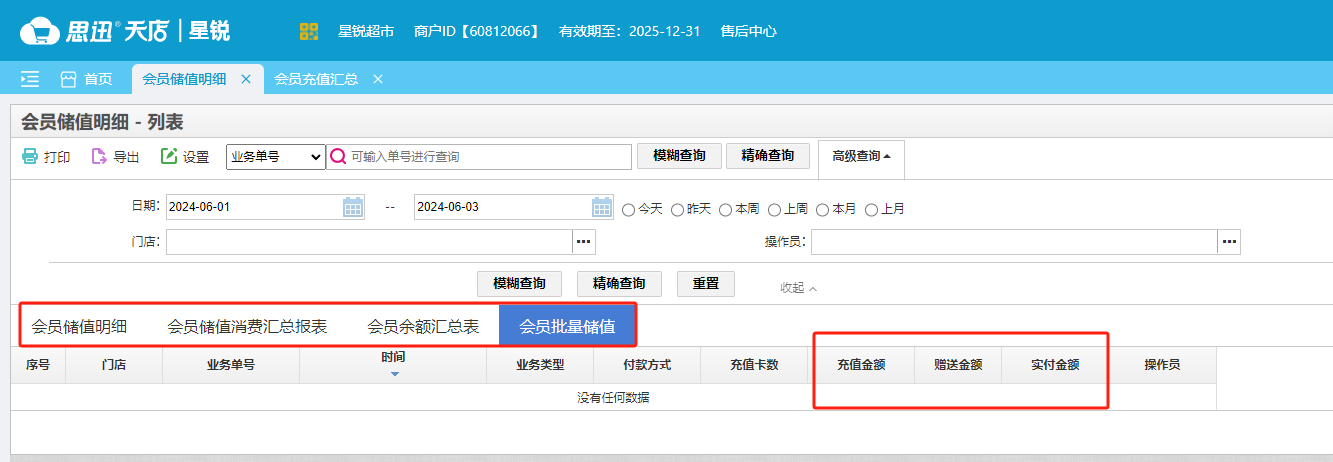
Task: Click the 业务单号 column header
Action: [231, 365]
